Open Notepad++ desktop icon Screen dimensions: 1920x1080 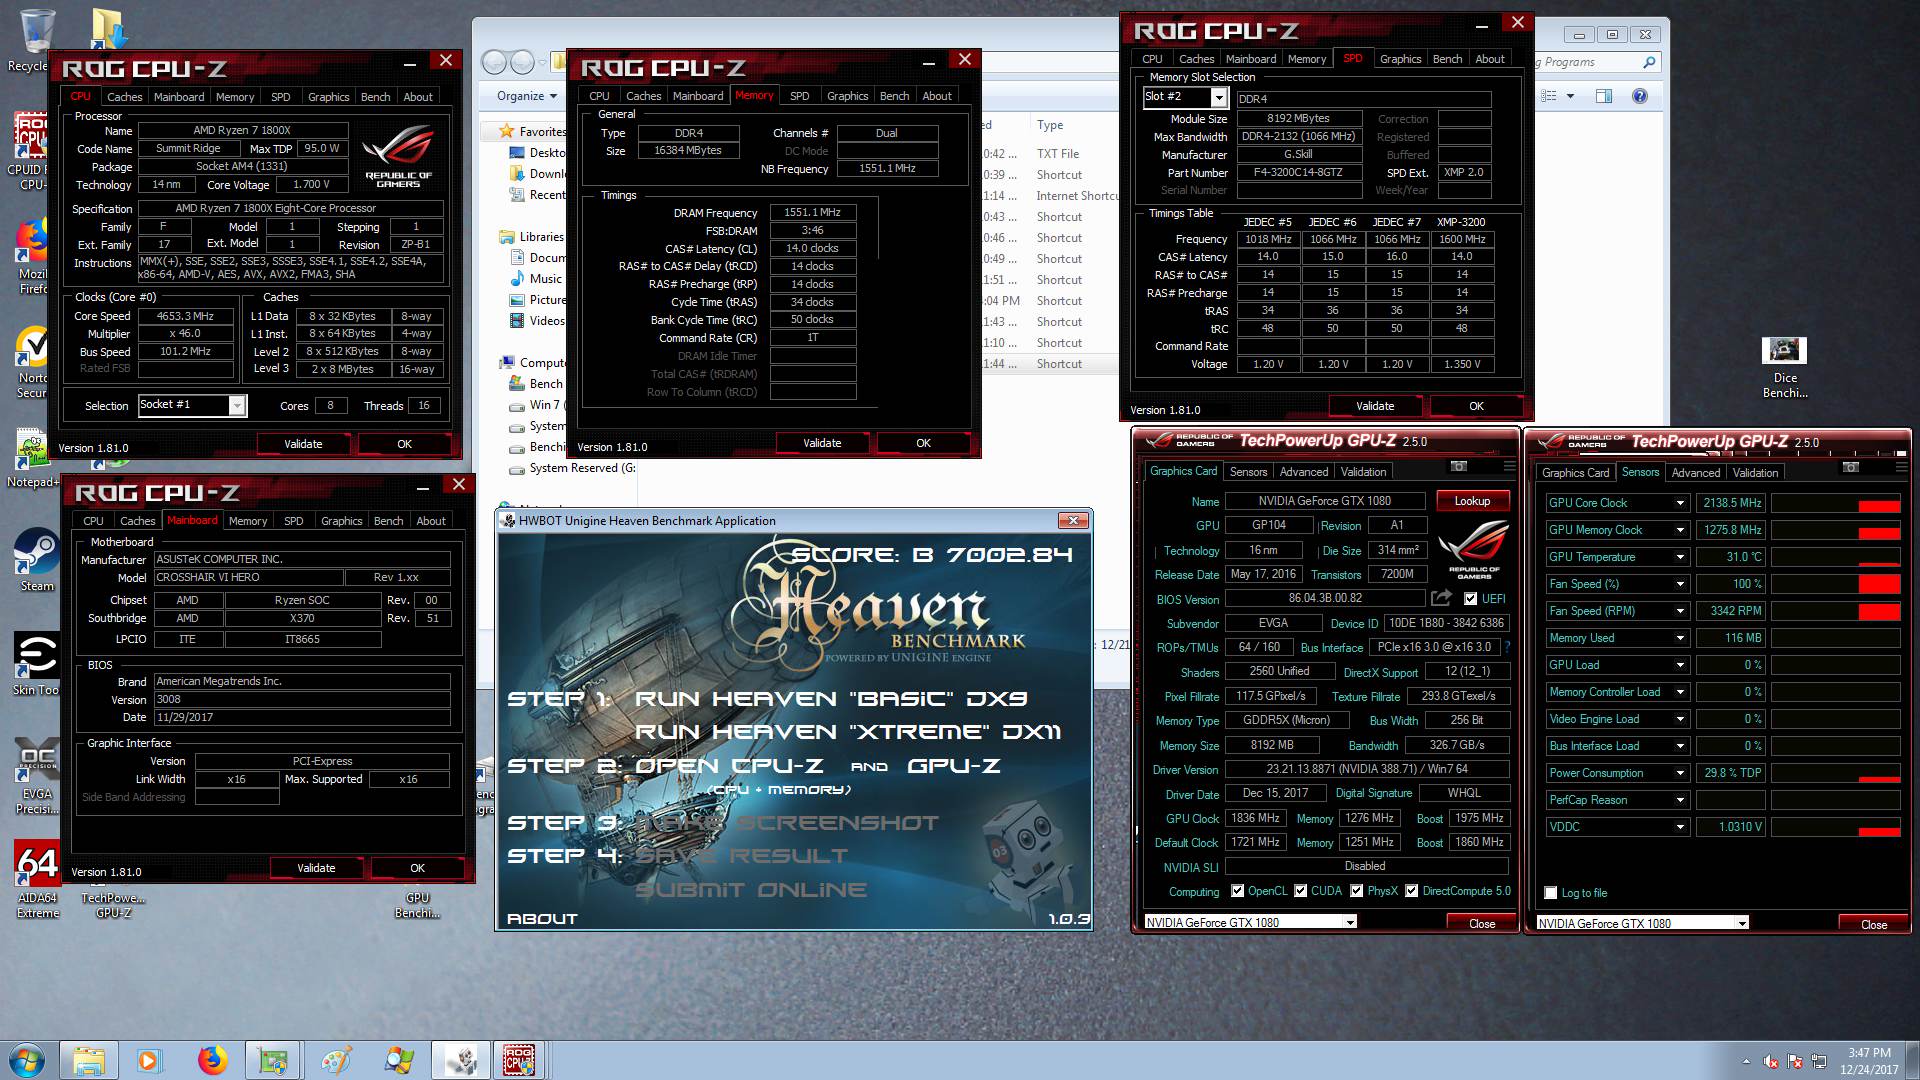point(33,460)
